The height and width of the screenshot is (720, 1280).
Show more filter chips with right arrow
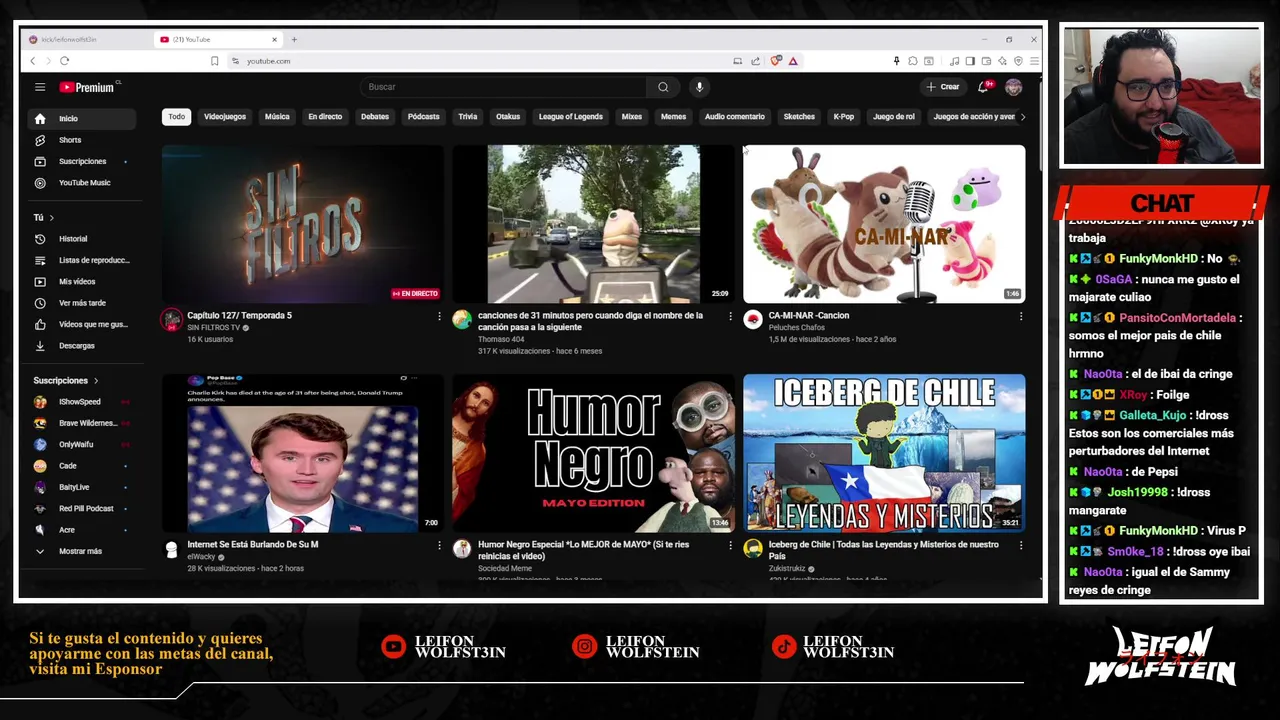[1022, 117]
